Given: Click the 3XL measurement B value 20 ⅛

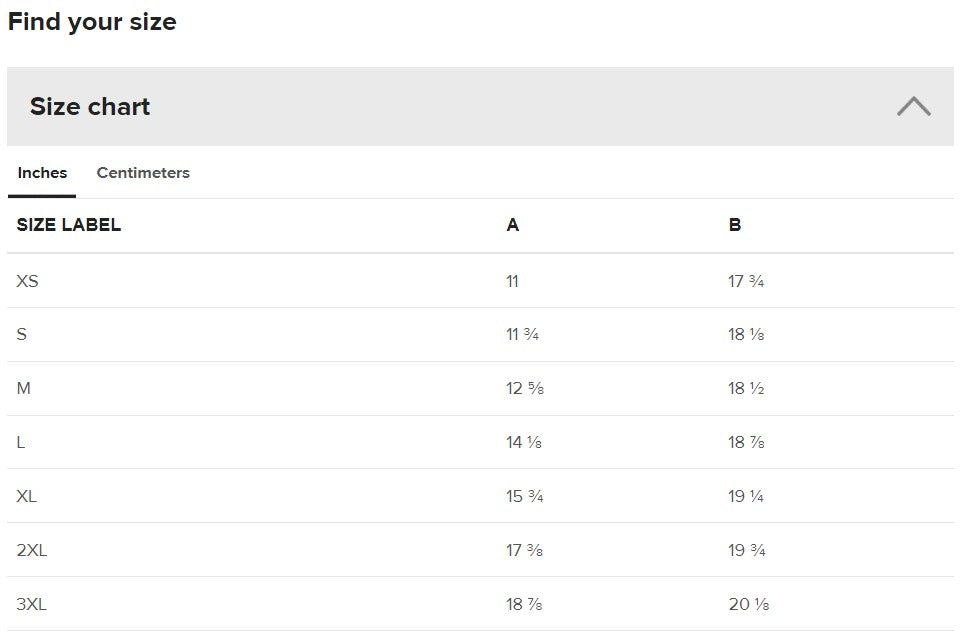Looking at the screenshot, I should pos(748,604).
